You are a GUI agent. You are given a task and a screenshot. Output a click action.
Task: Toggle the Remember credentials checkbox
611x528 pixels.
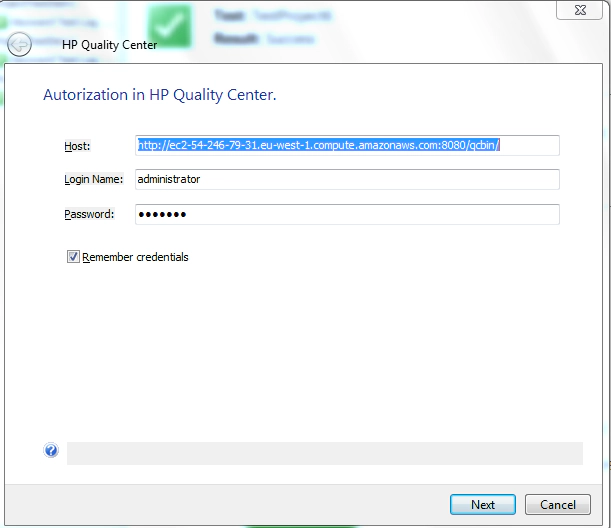73,257
